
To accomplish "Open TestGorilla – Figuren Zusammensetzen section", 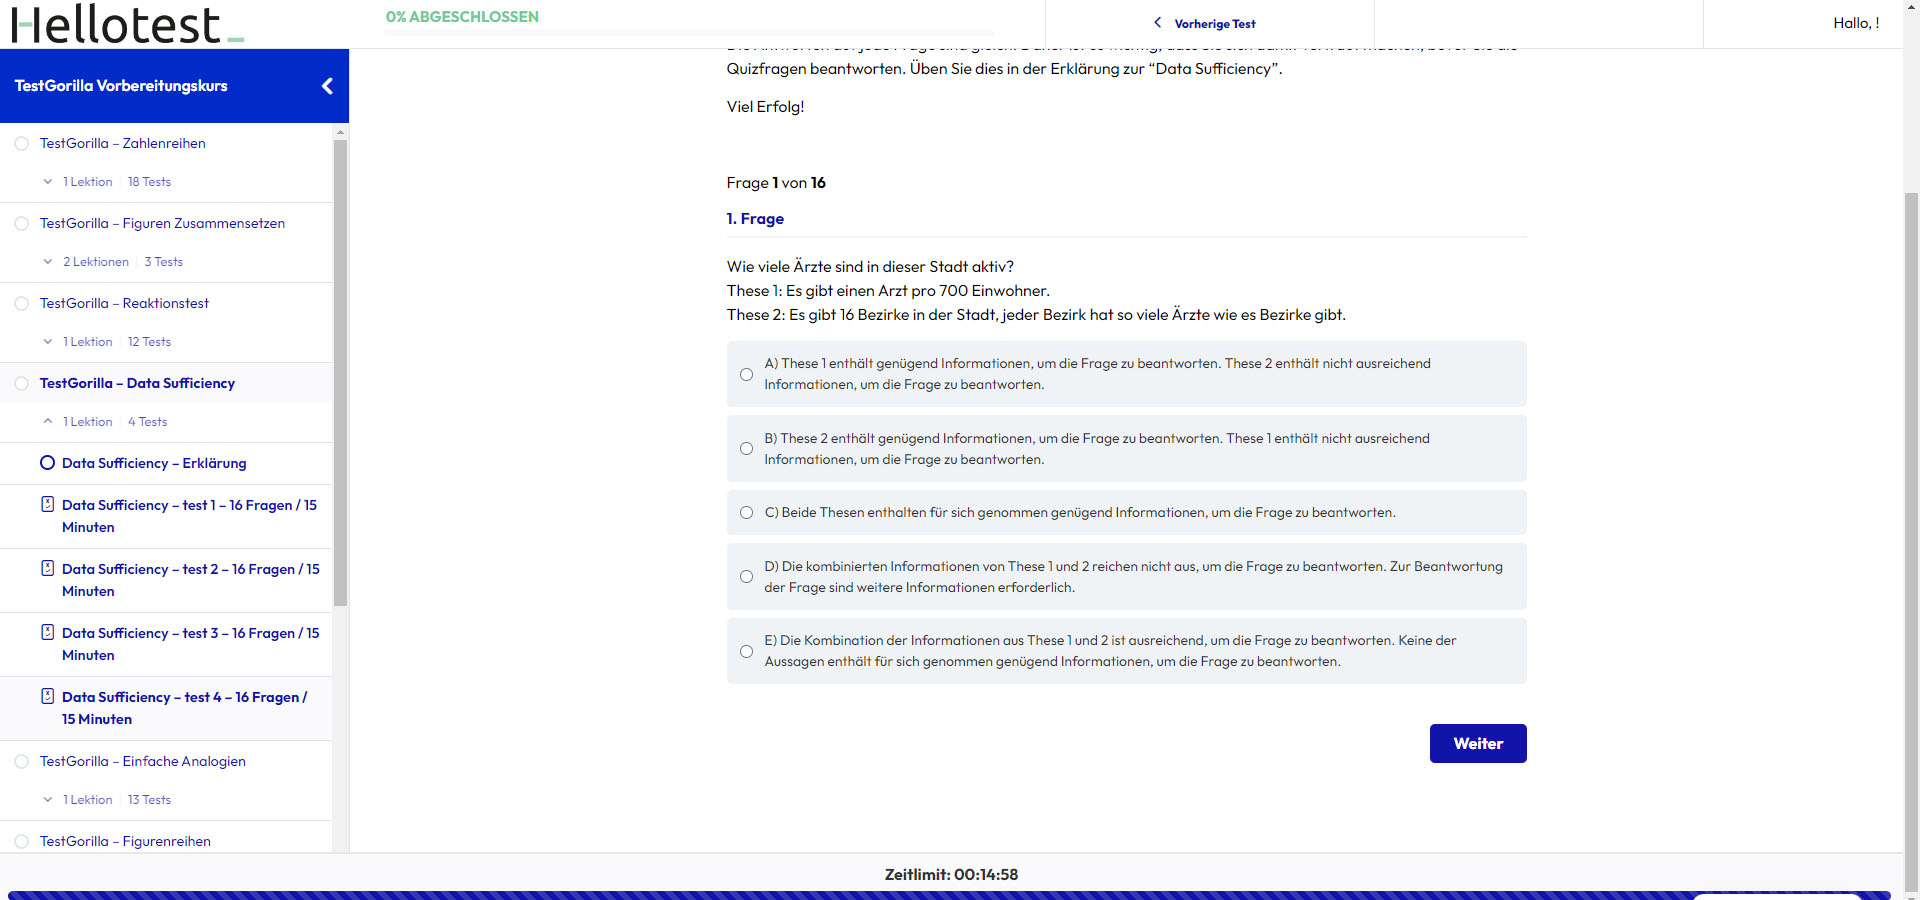I will tap(162, 223).
